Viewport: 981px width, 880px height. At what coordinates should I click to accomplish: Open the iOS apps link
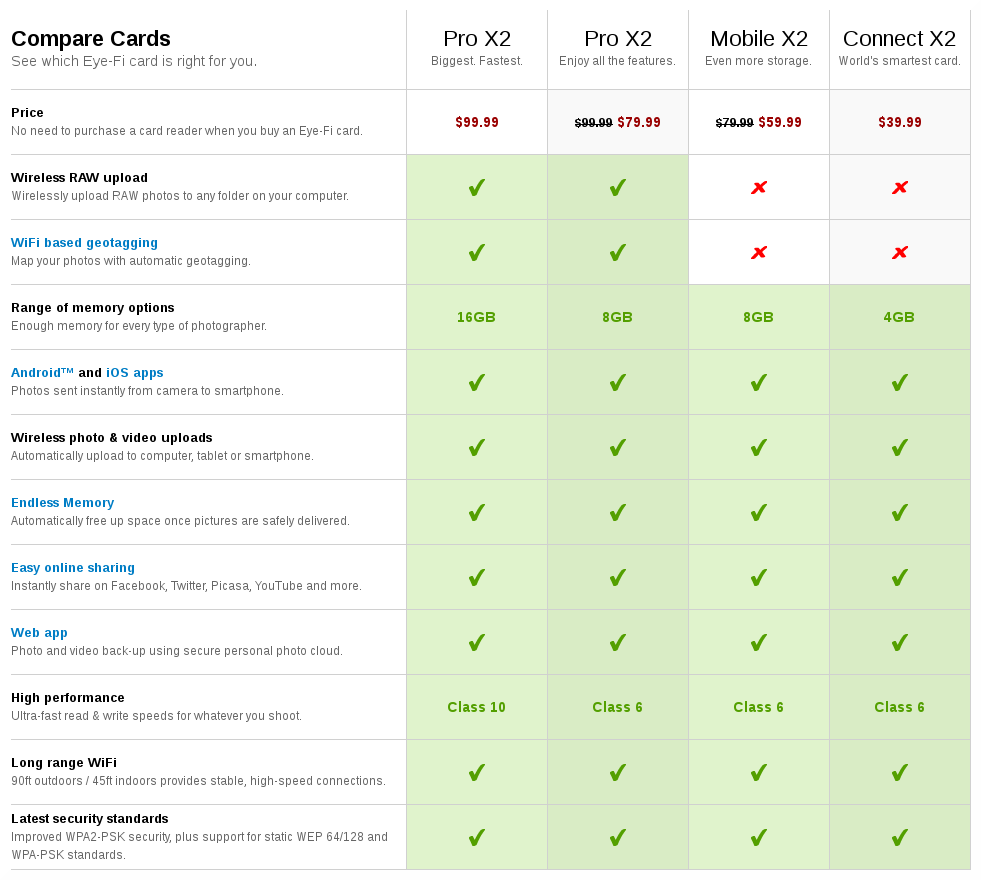(x=135, y=373)
